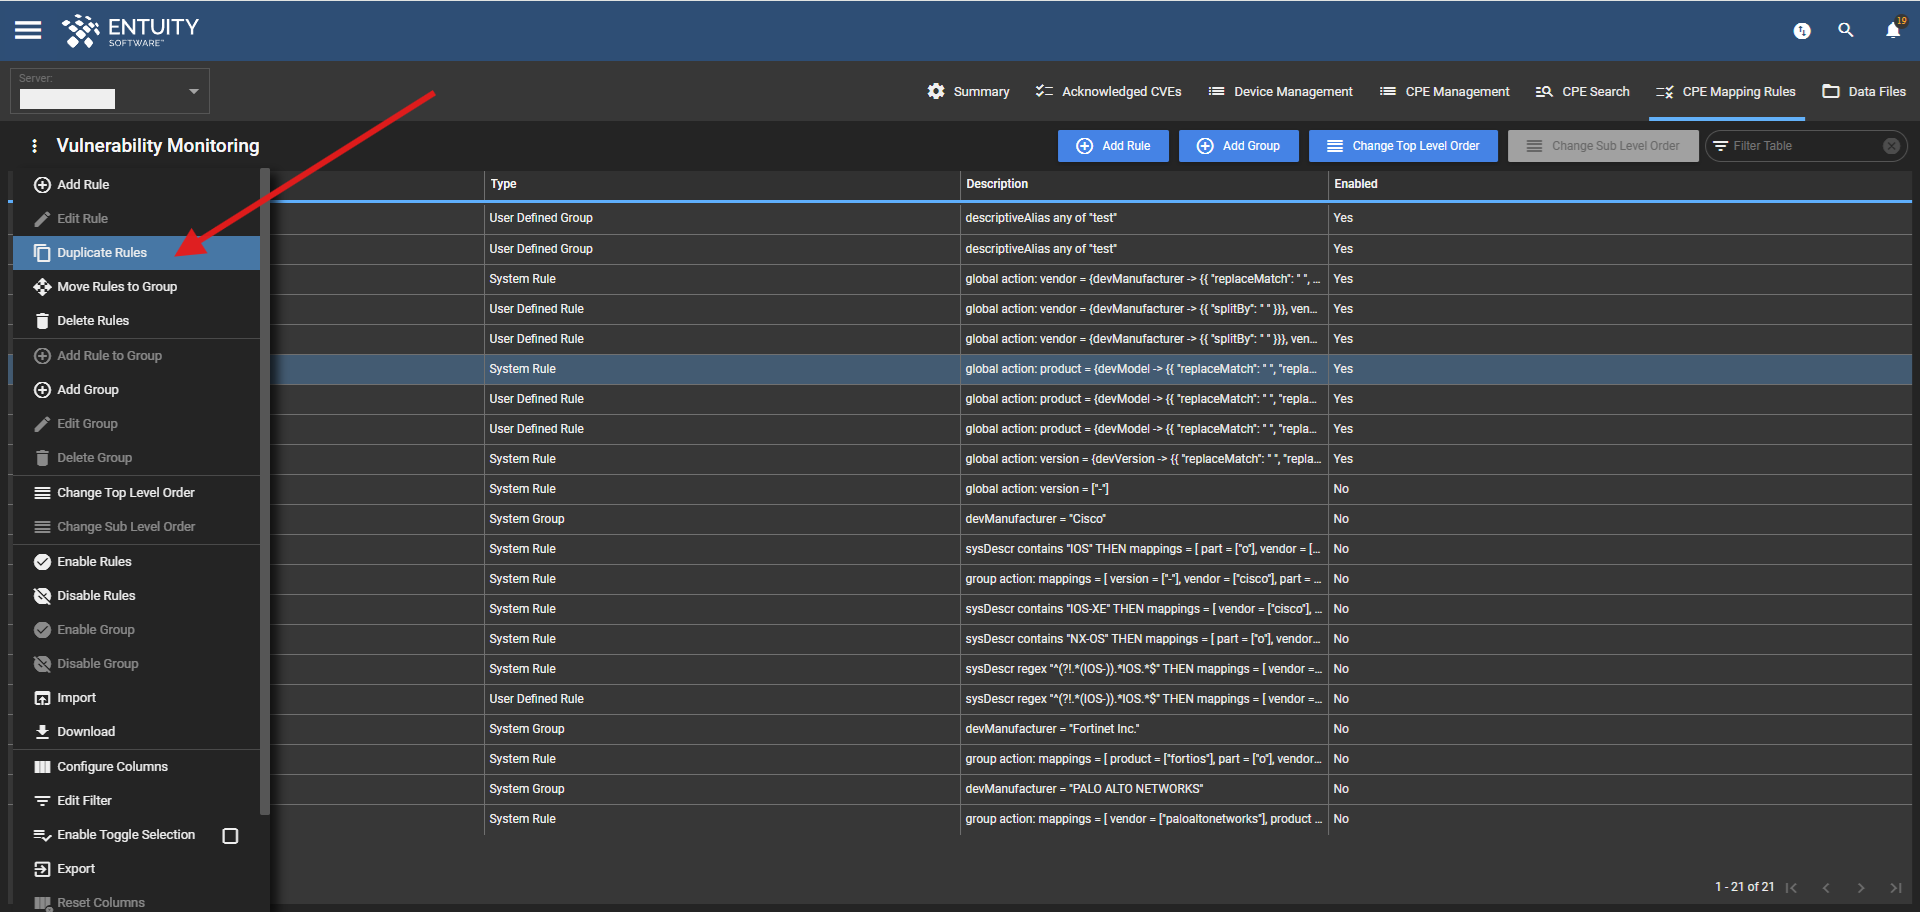Select the CPE Mapping Rules tab

[1725, 91]
